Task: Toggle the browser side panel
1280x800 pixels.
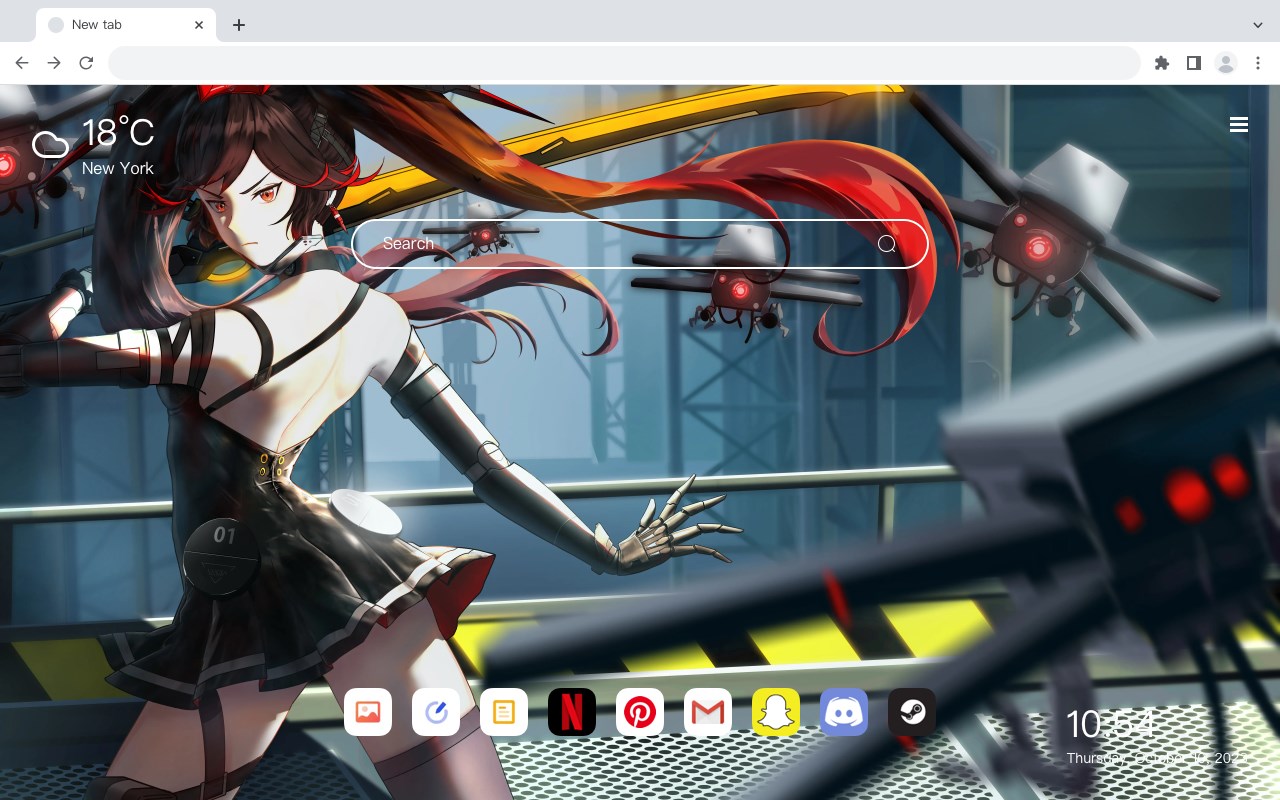Action: point(1193,63)
